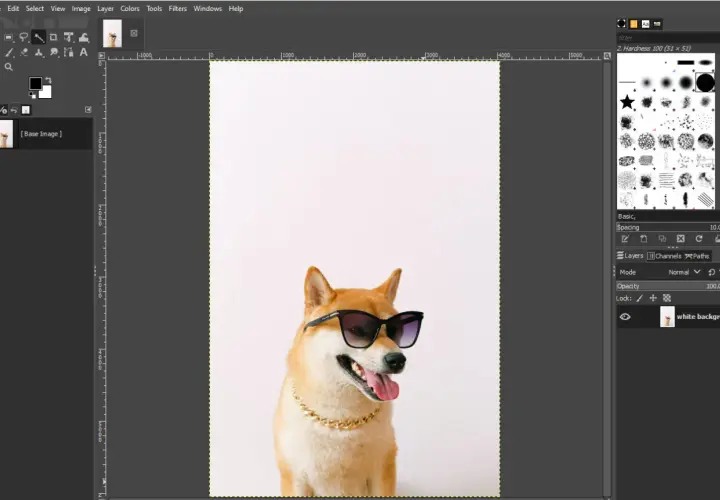The width and height of the screenshot is (720, 500).
Task: Select the Hardness 100 round brush
Action: [x=705, y=83]
